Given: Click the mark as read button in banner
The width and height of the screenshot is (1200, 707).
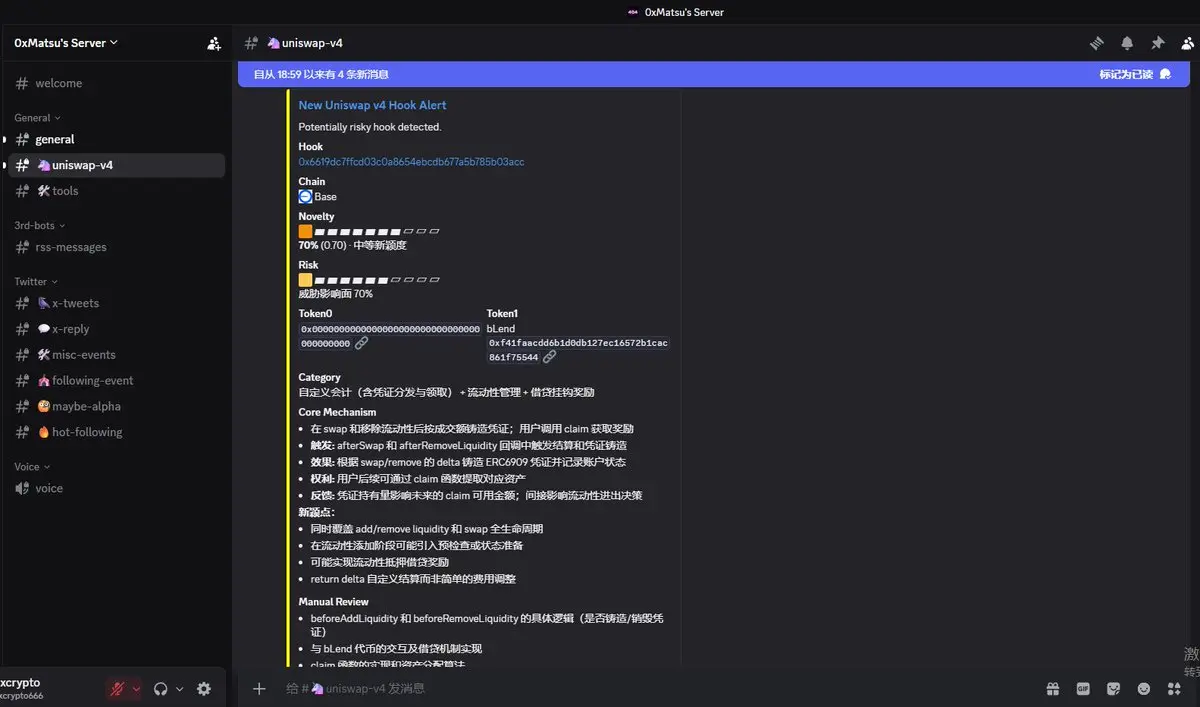Looking at the screenshot, I should pos(1135,74).
